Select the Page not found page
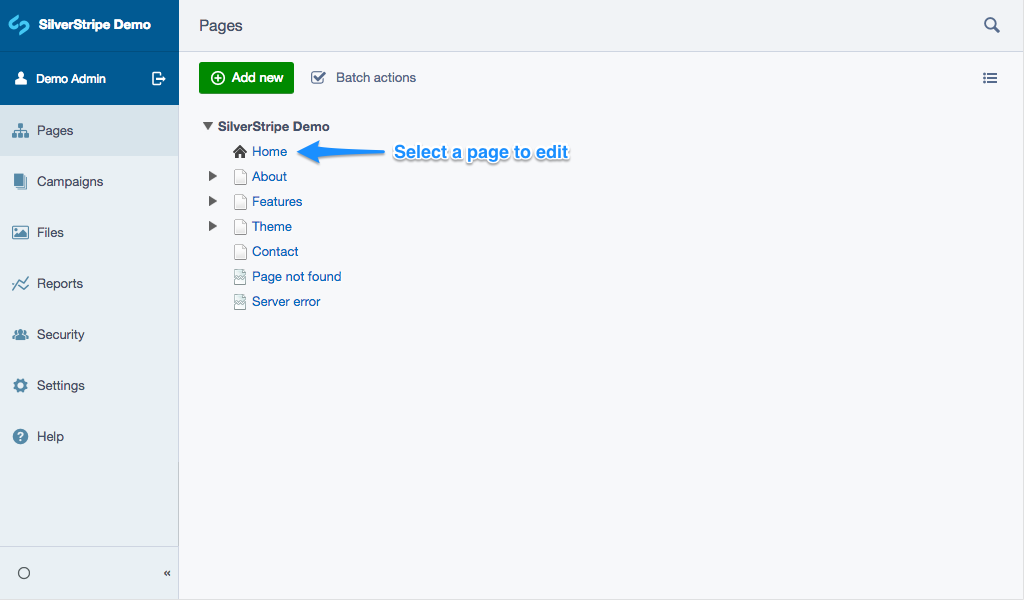The width and height of the screenshot is (1024, 600). click(x=296, y=276)
